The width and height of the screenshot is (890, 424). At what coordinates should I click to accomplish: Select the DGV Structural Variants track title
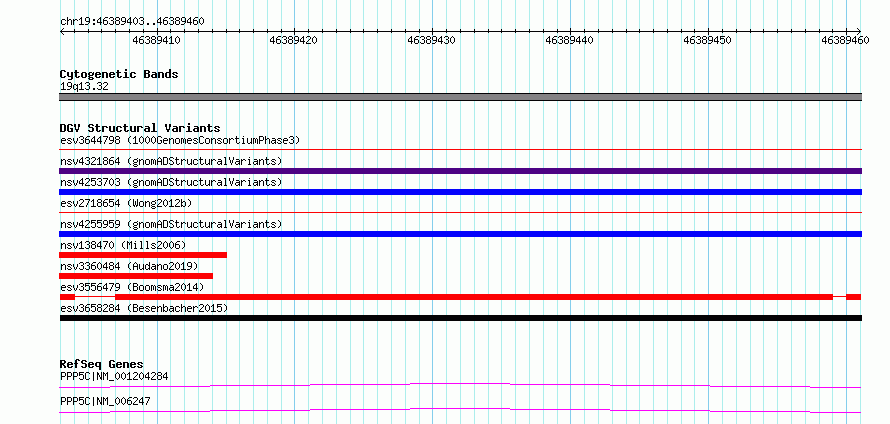tap(140, 128)
